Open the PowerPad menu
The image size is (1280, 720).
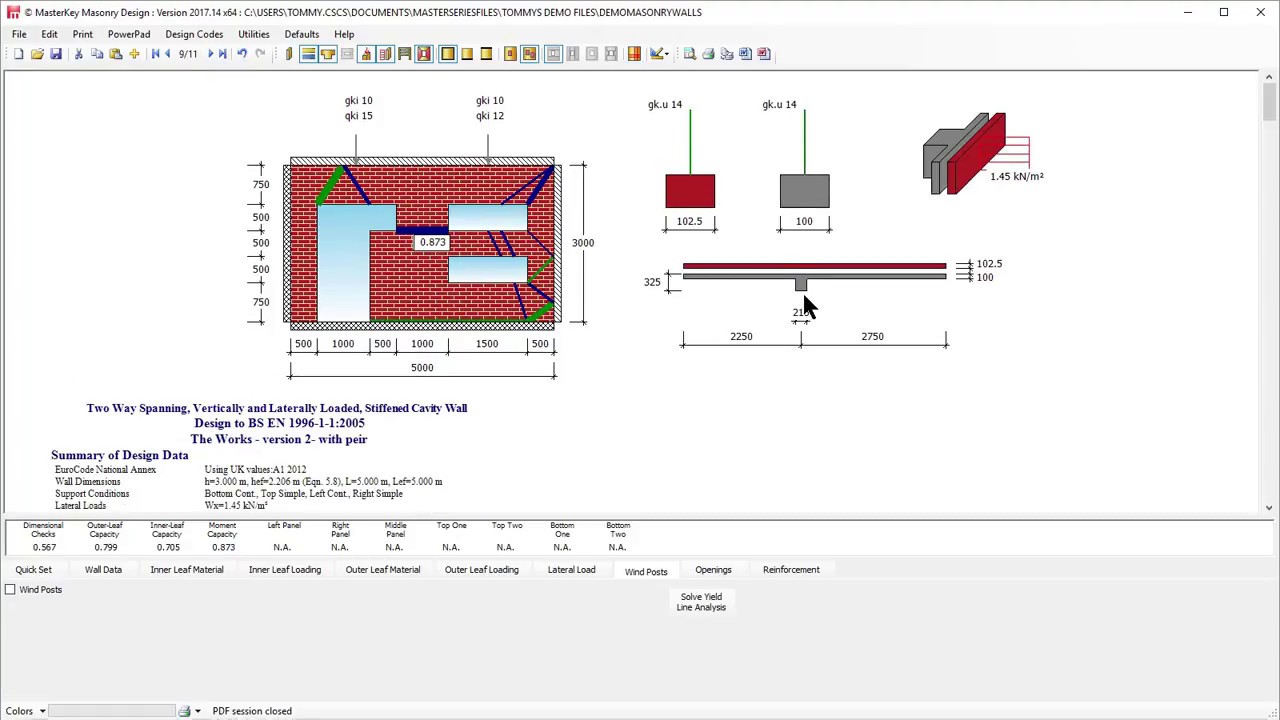(129, 34)
